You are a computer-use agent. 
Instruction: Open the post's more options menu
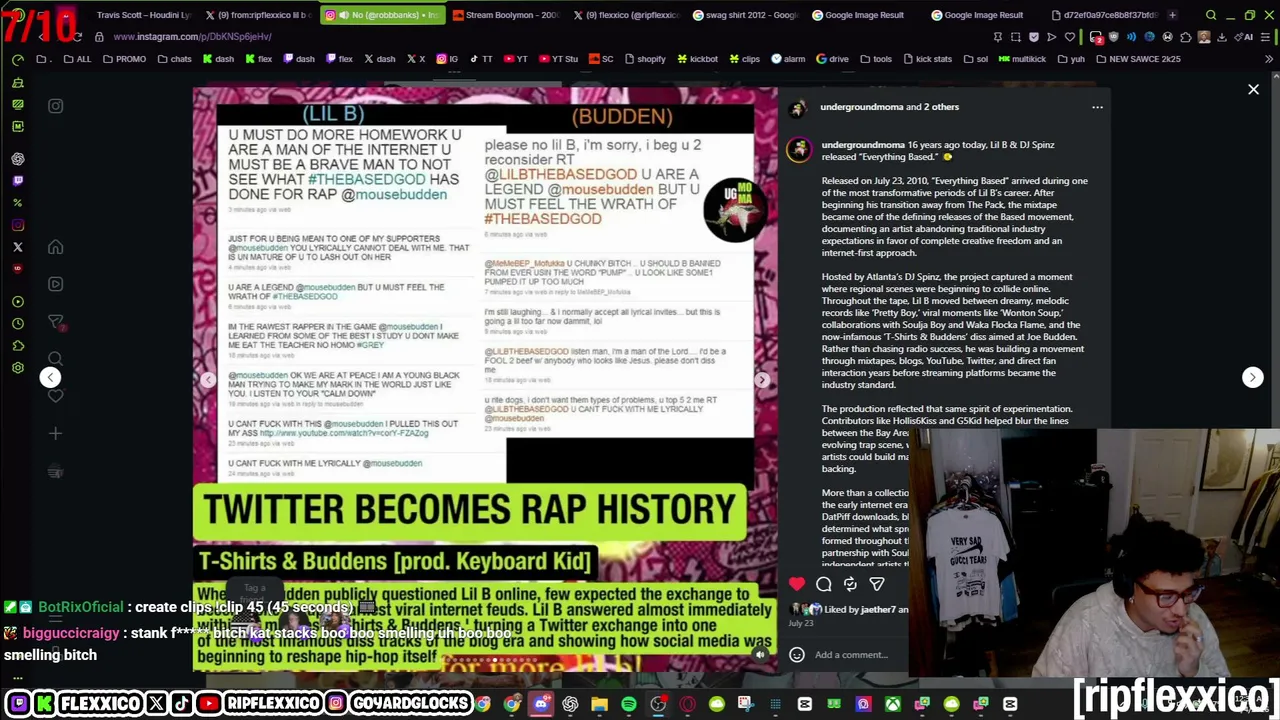click(x=1097, y=107)
